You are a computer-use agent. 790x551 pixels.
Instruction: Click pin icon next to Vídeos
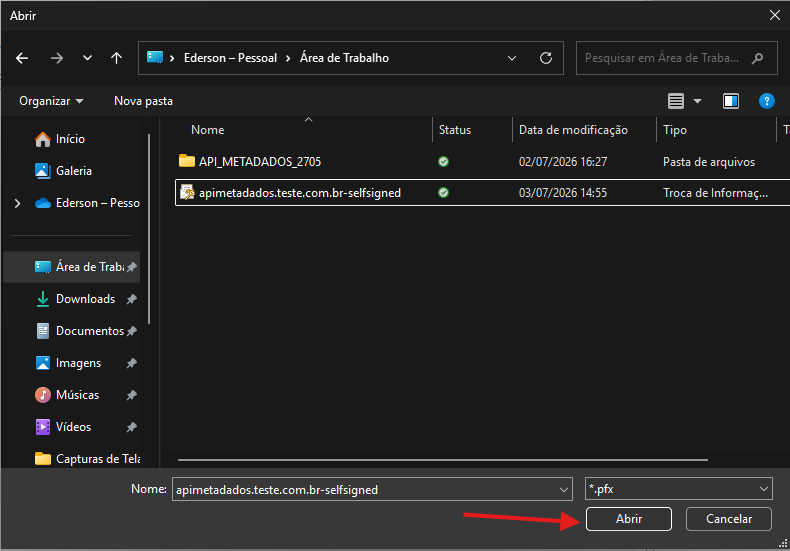tap(131, 427)
